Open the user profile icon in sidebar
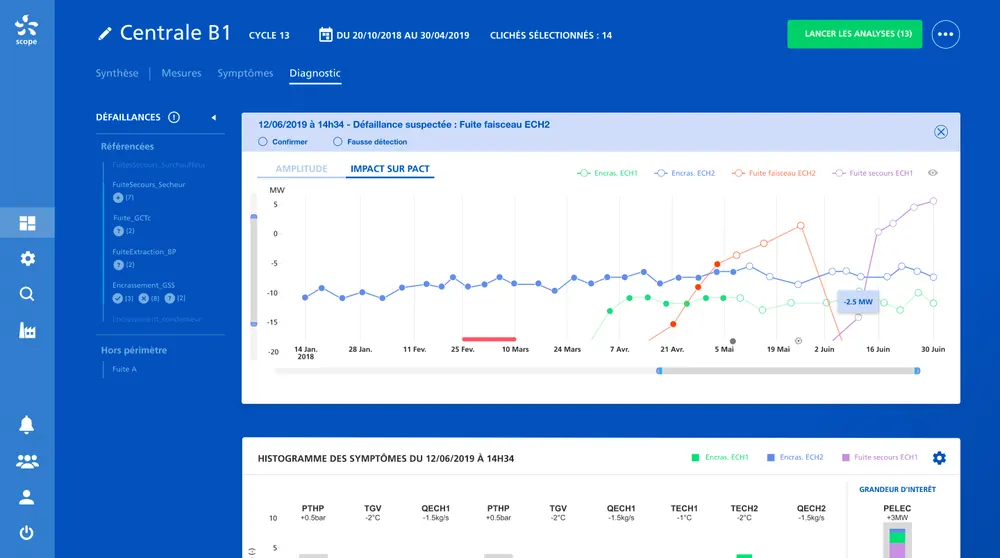Viewport: 1000px width, 558px height. [x=27, y=497]
